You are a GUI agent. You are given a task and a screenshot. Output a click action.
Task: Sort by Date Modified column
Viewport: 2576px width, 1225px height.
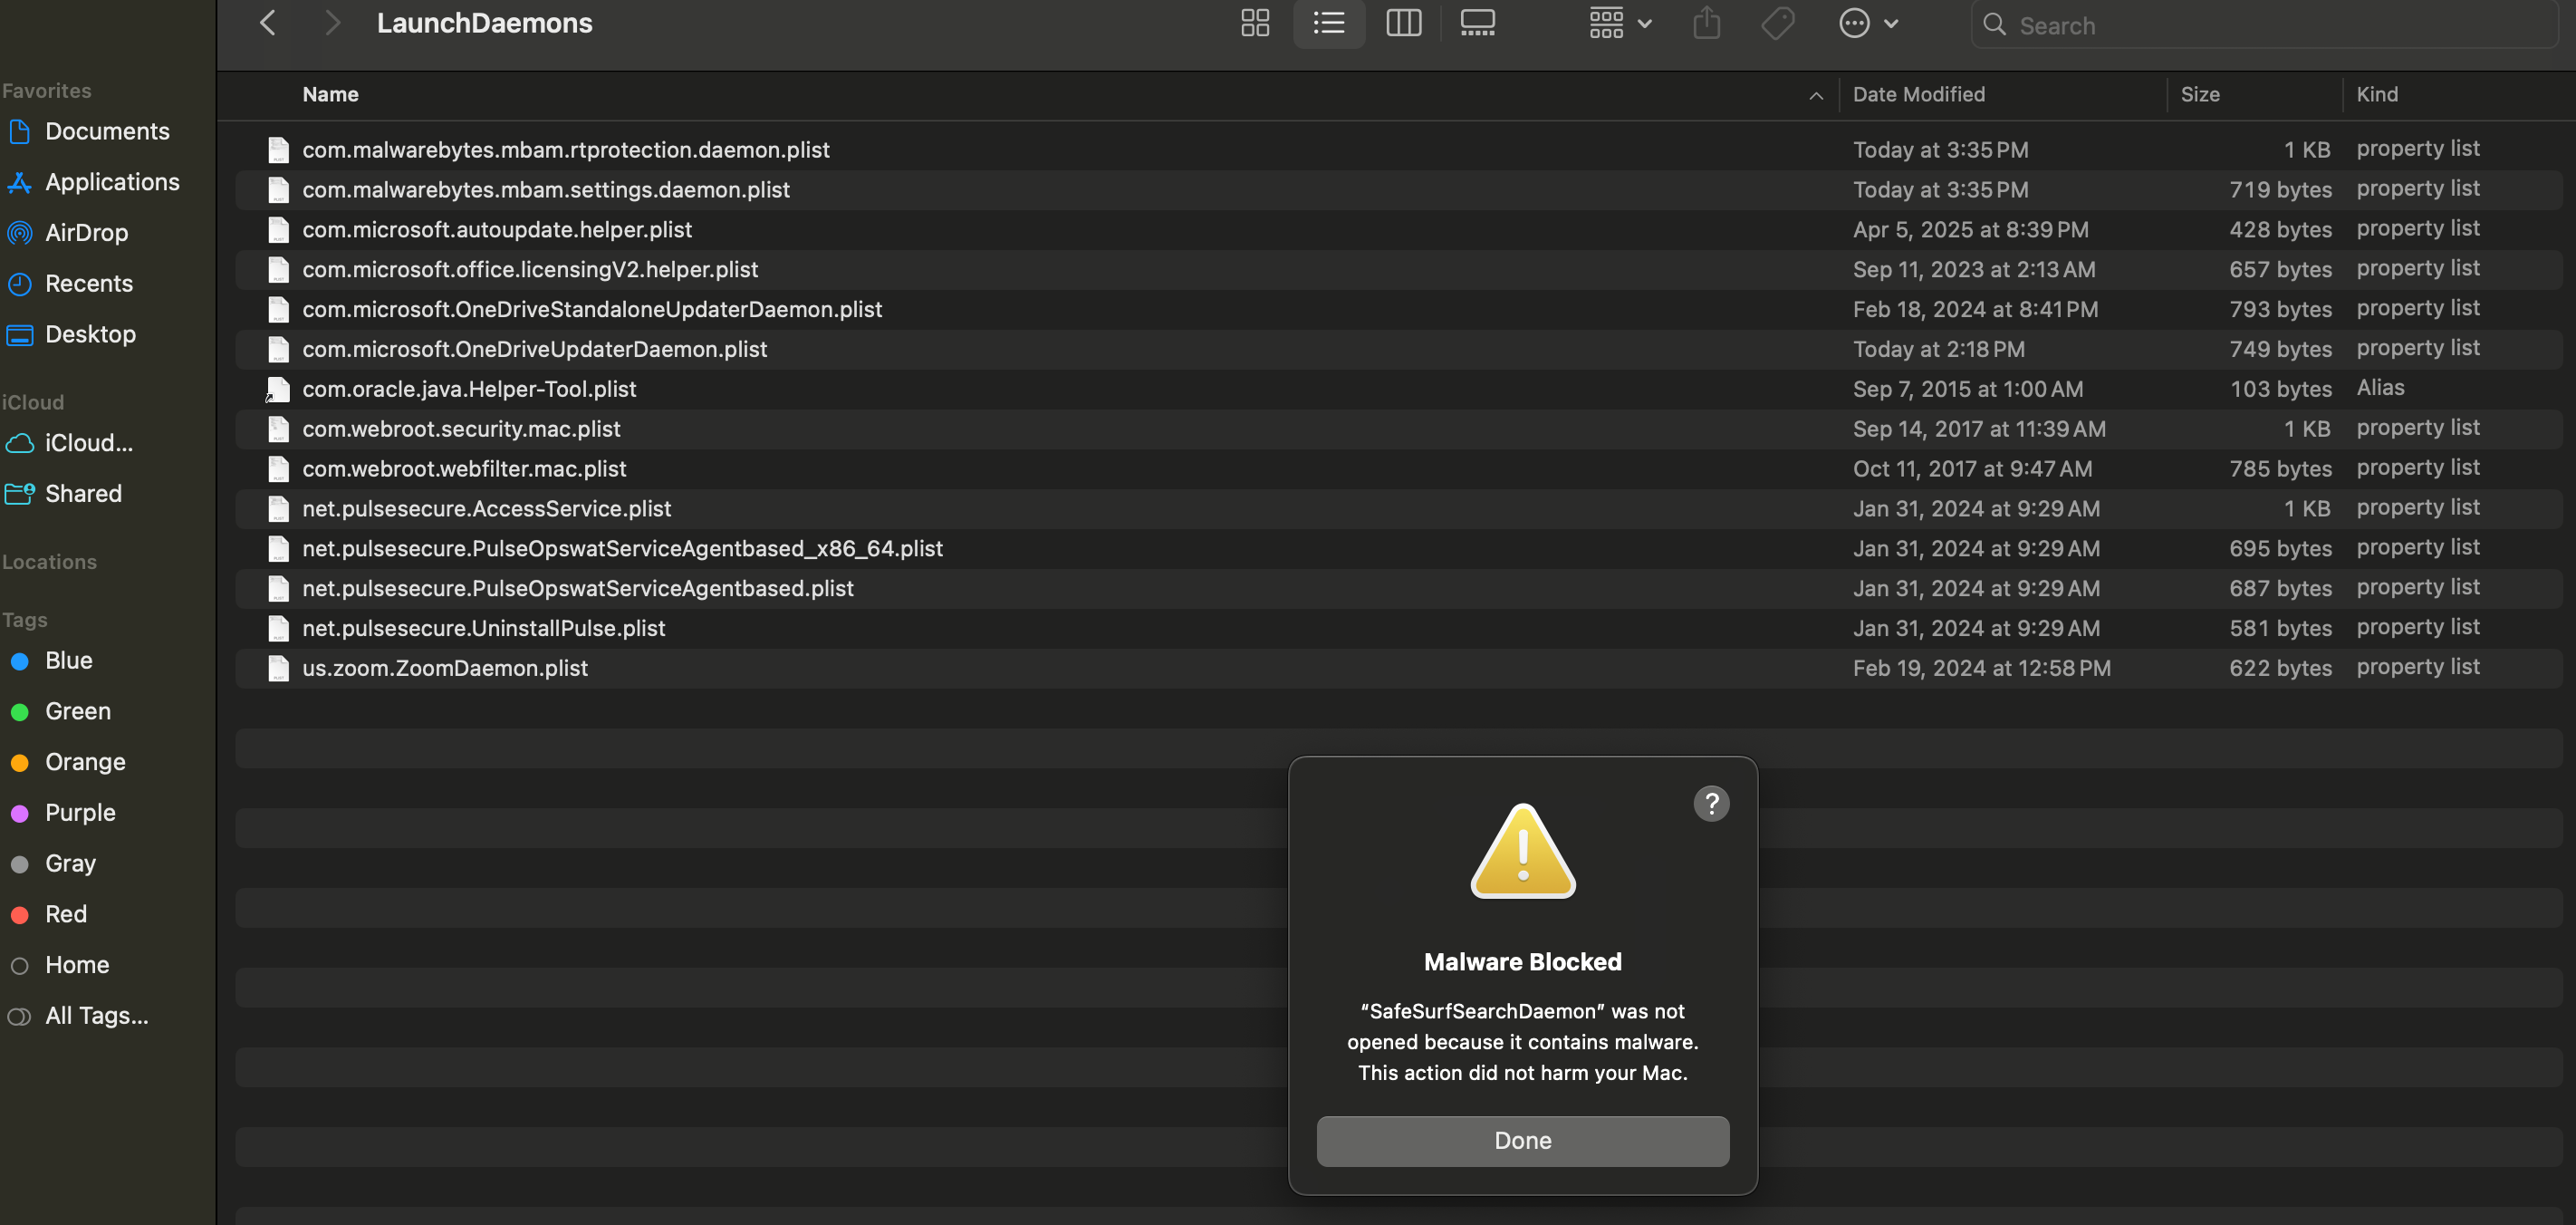tap(1918, 94)
